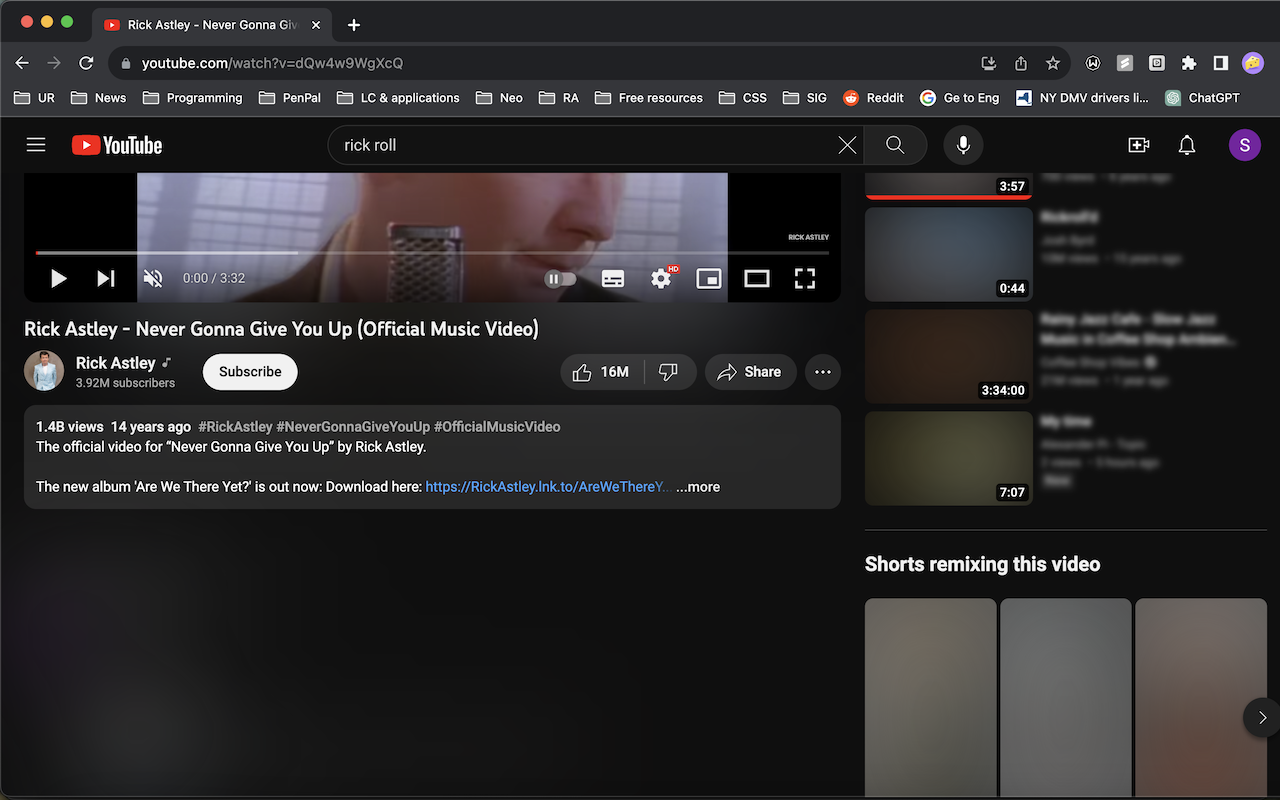Open the RA bookmarks folder

click(x=559, y=98)
